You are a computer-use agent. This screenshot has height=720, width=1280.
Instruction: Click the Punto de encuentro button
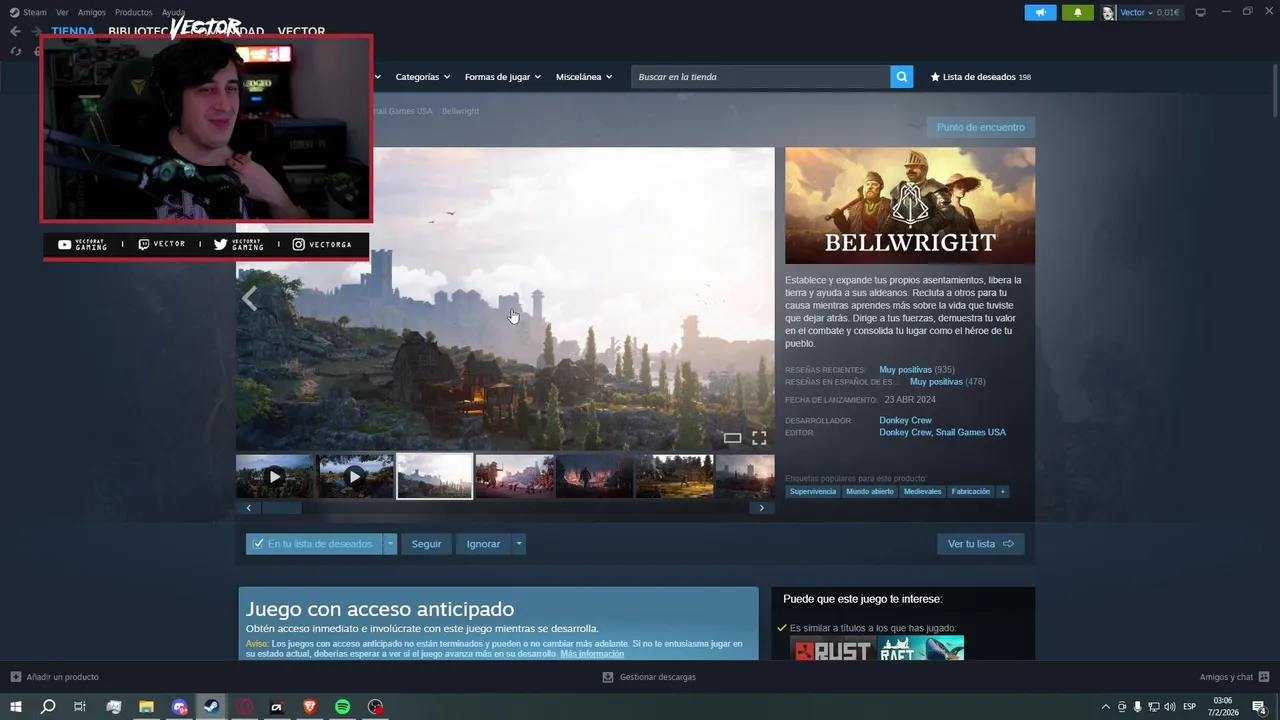pos(980,127)
